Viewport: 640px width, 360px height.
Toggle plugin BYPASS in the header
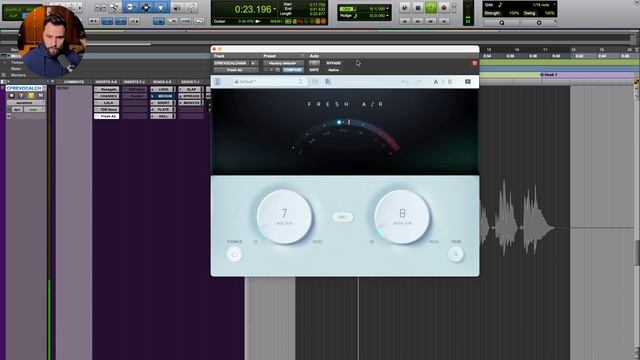tap(333, 63)
